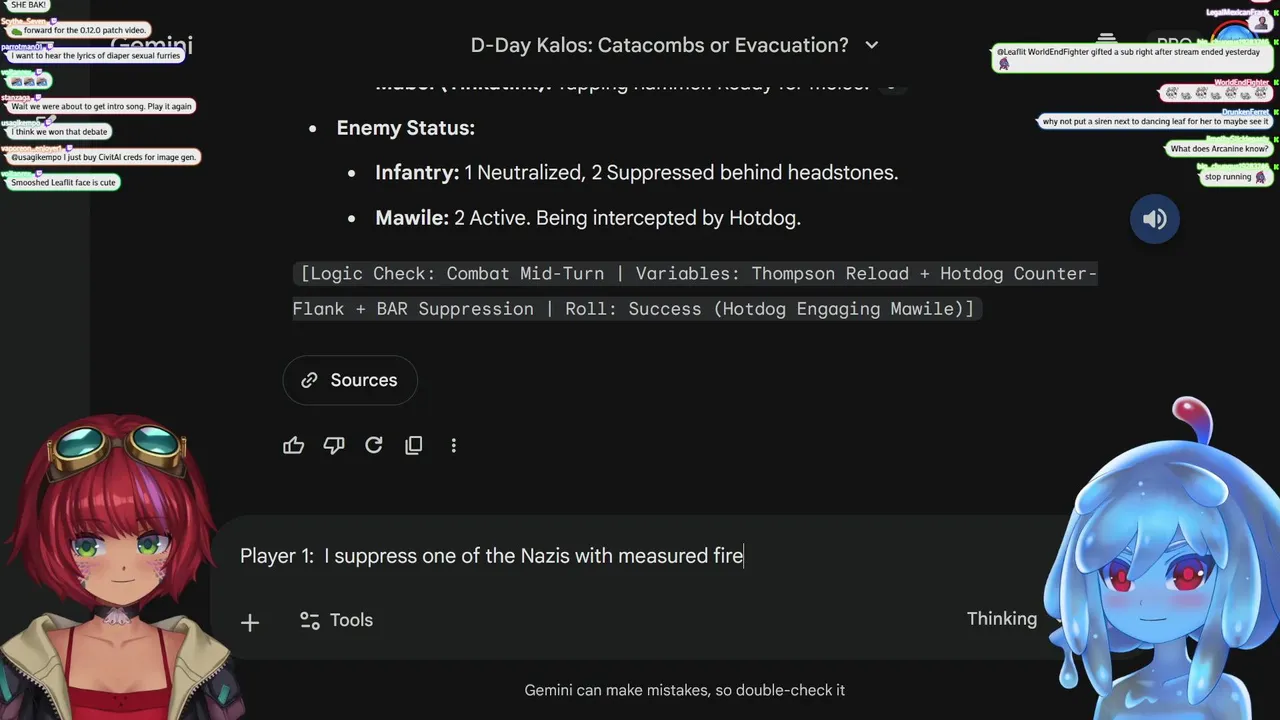Regenerate the response with the redo icon
Screen dimensions: 1280x720
pyautogui.click(x=374, y=446)
